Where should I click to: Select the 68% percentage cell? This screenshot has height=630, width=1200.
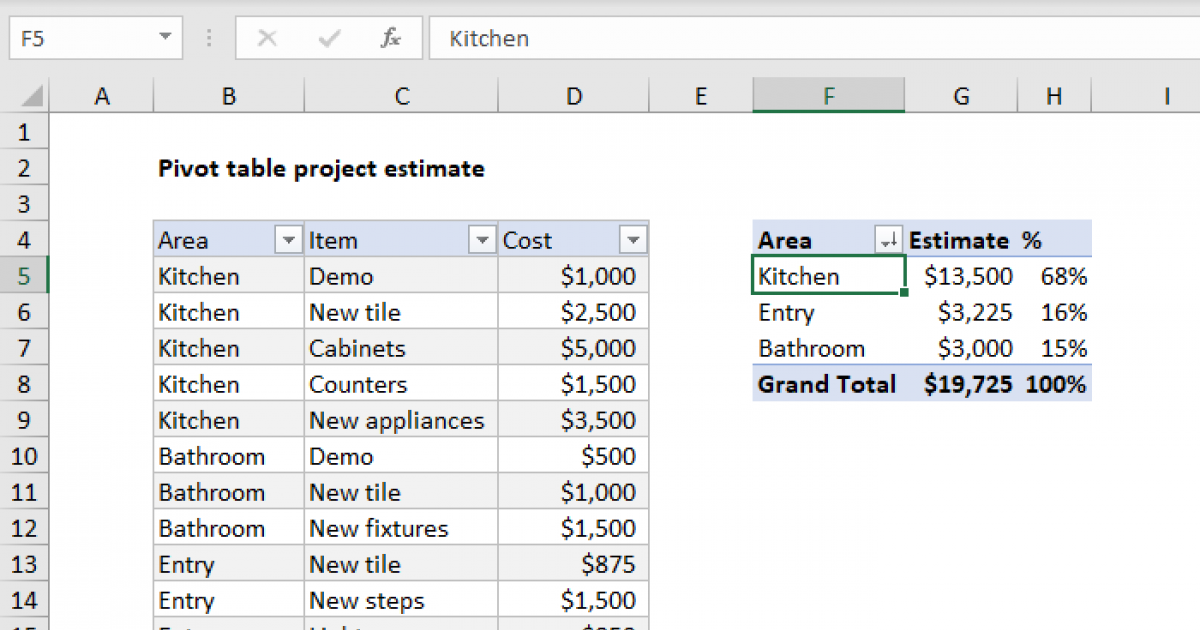pos(1065,276)
